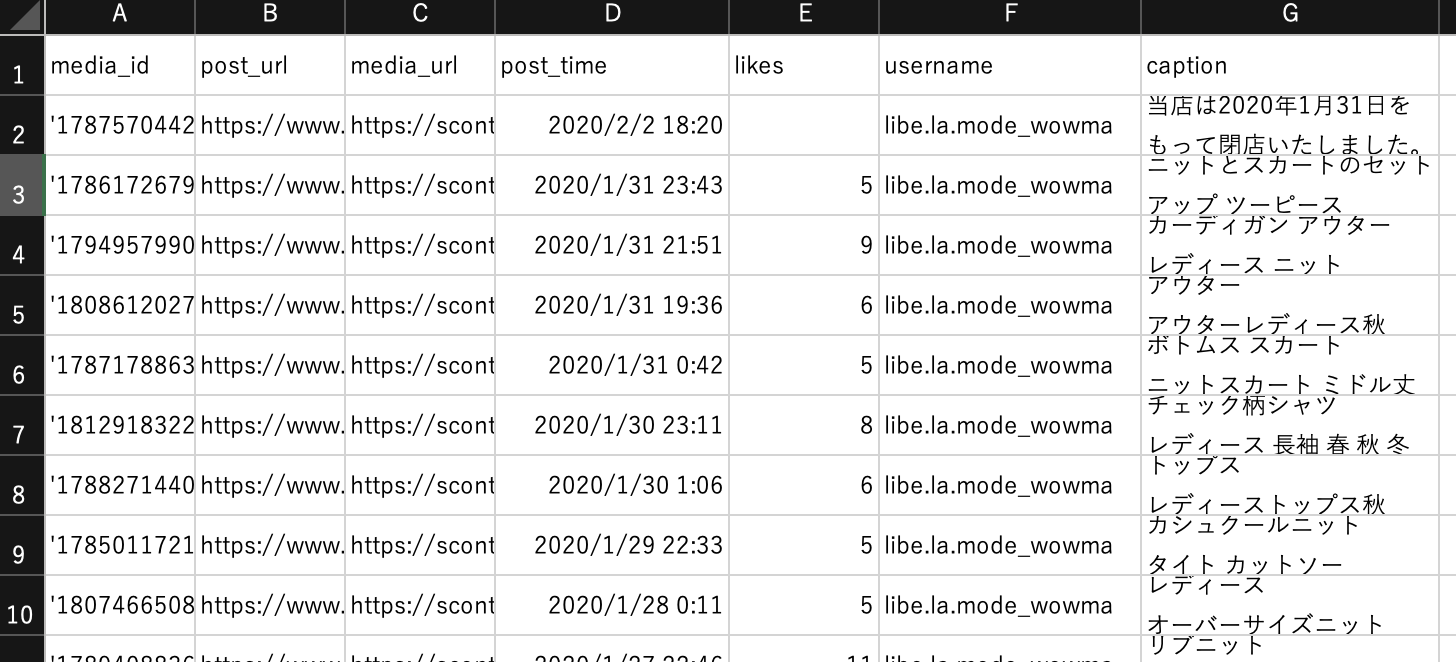This screenshot has width=1456, height=662.
Task: Select the cell with date 2020/1/31 23:43
Action: click(x=612, y=185)
